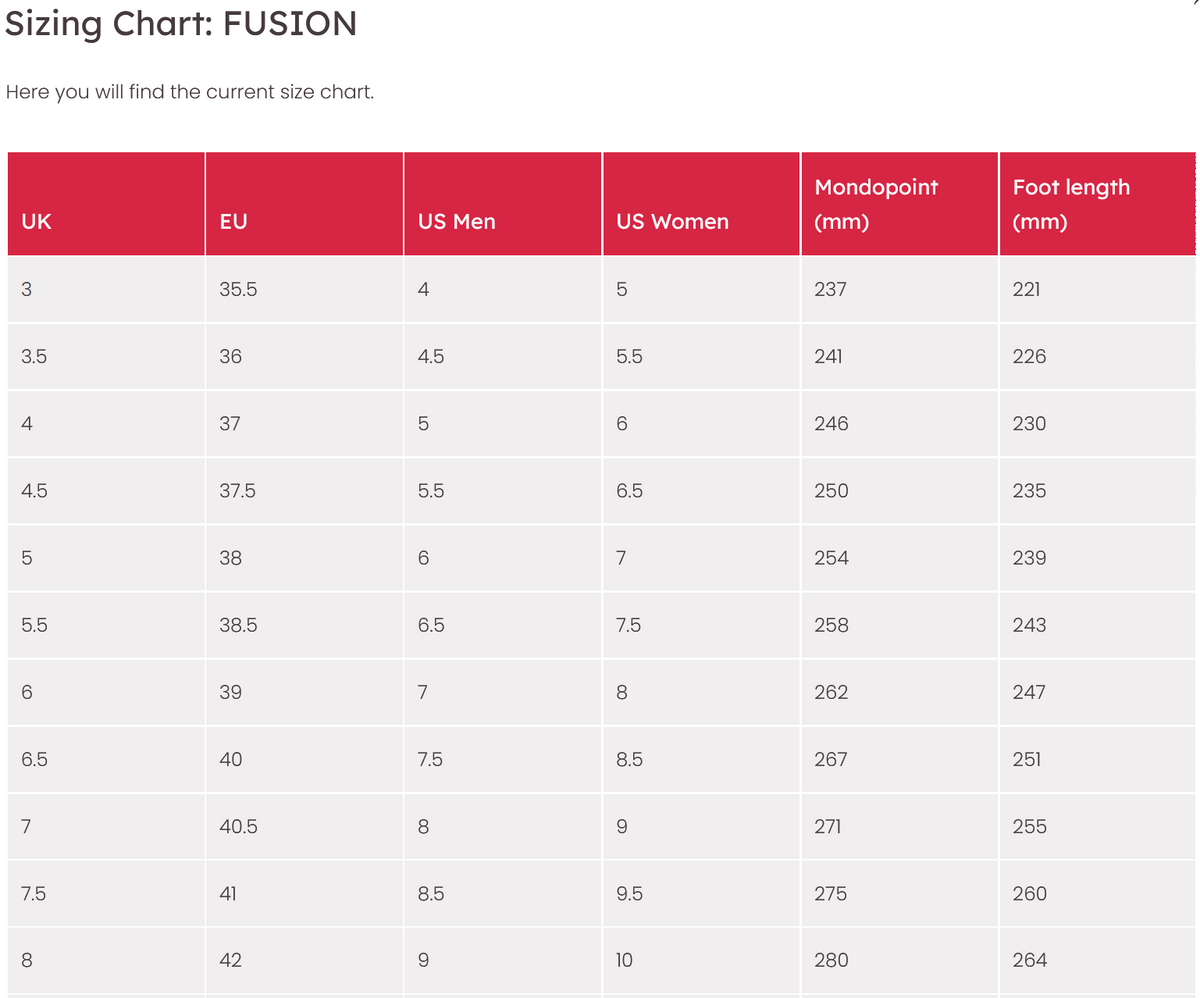
Task: Select the US Women column header
Action: [x=701, y=204]
